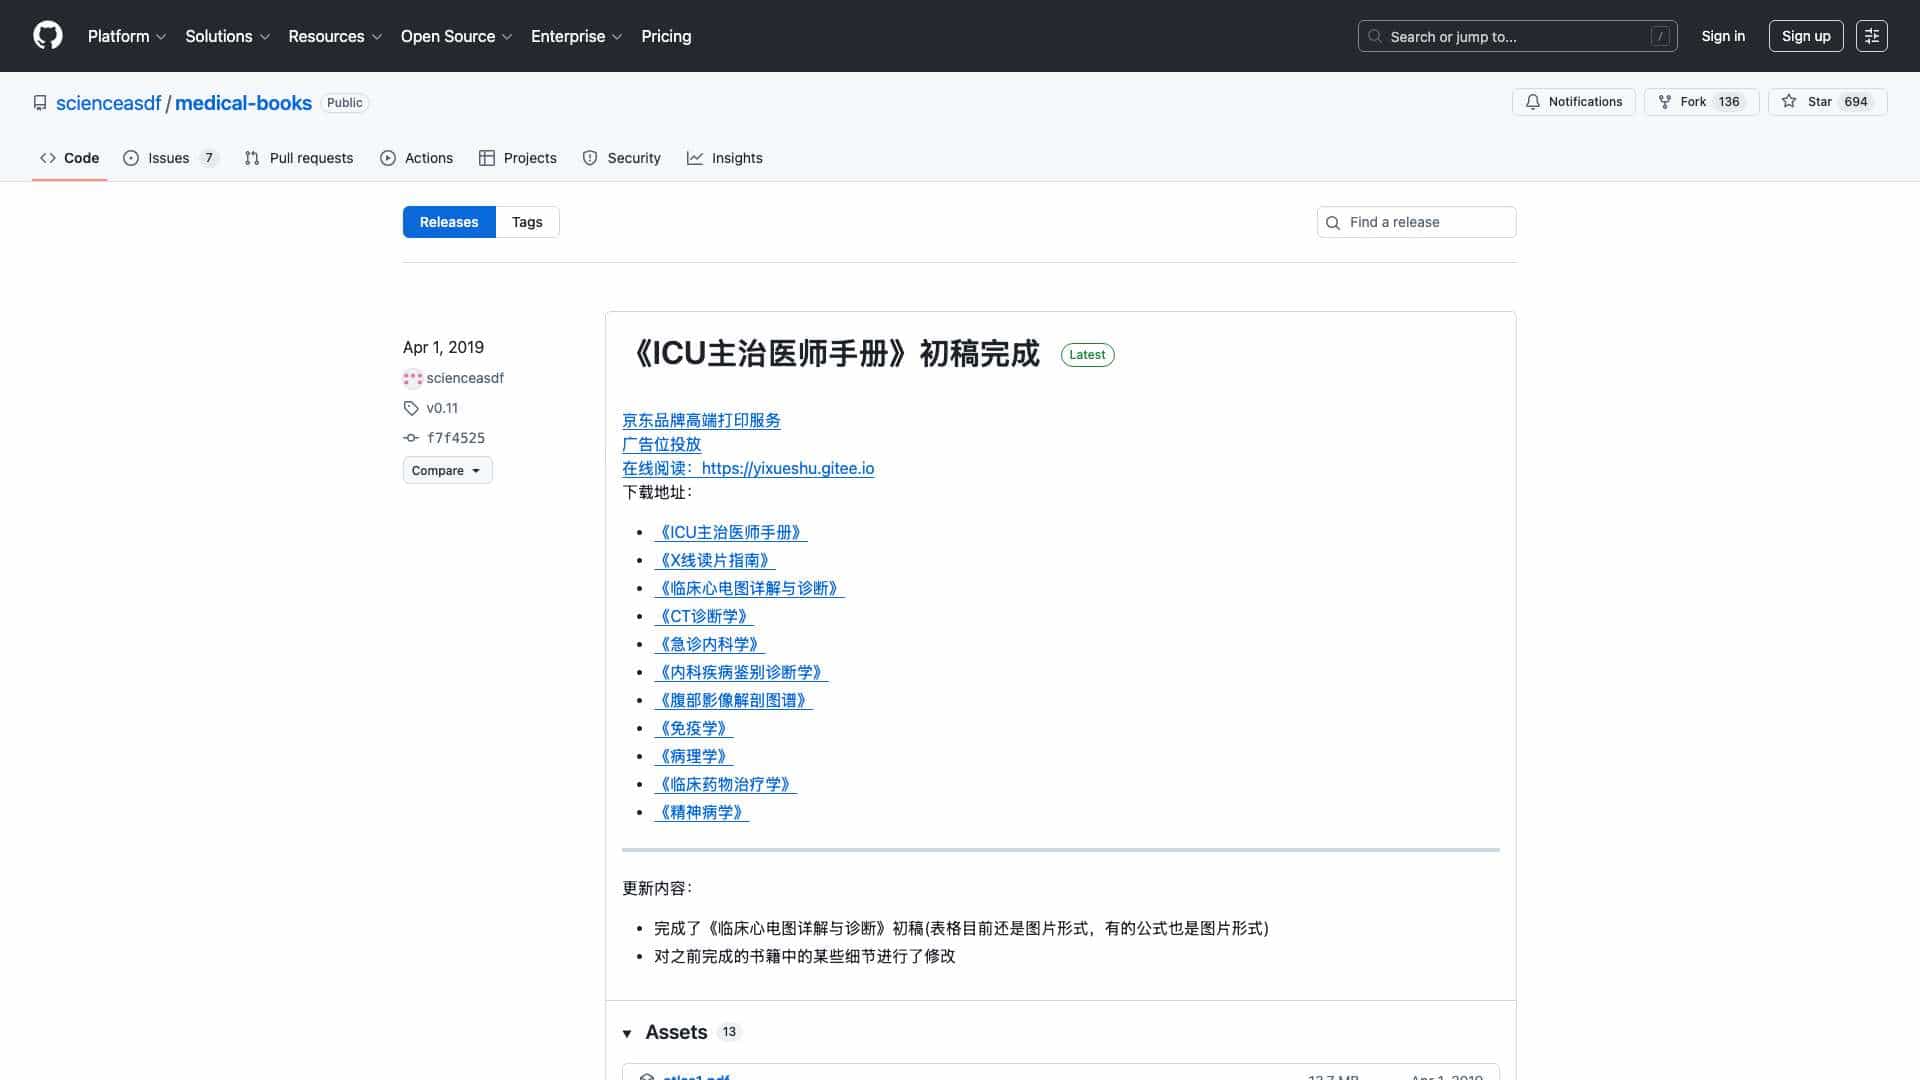This screenshot has width=1920, height=1080.
Task: Open the Projects tab
Action: coord(518,158)
